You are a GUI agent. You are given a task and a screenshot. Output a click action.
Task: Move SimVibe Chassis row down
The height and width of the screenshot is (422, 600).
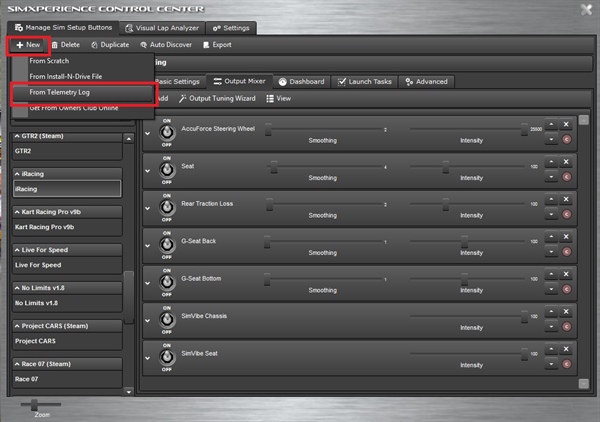pyautogui.click(x=551, y=327)
